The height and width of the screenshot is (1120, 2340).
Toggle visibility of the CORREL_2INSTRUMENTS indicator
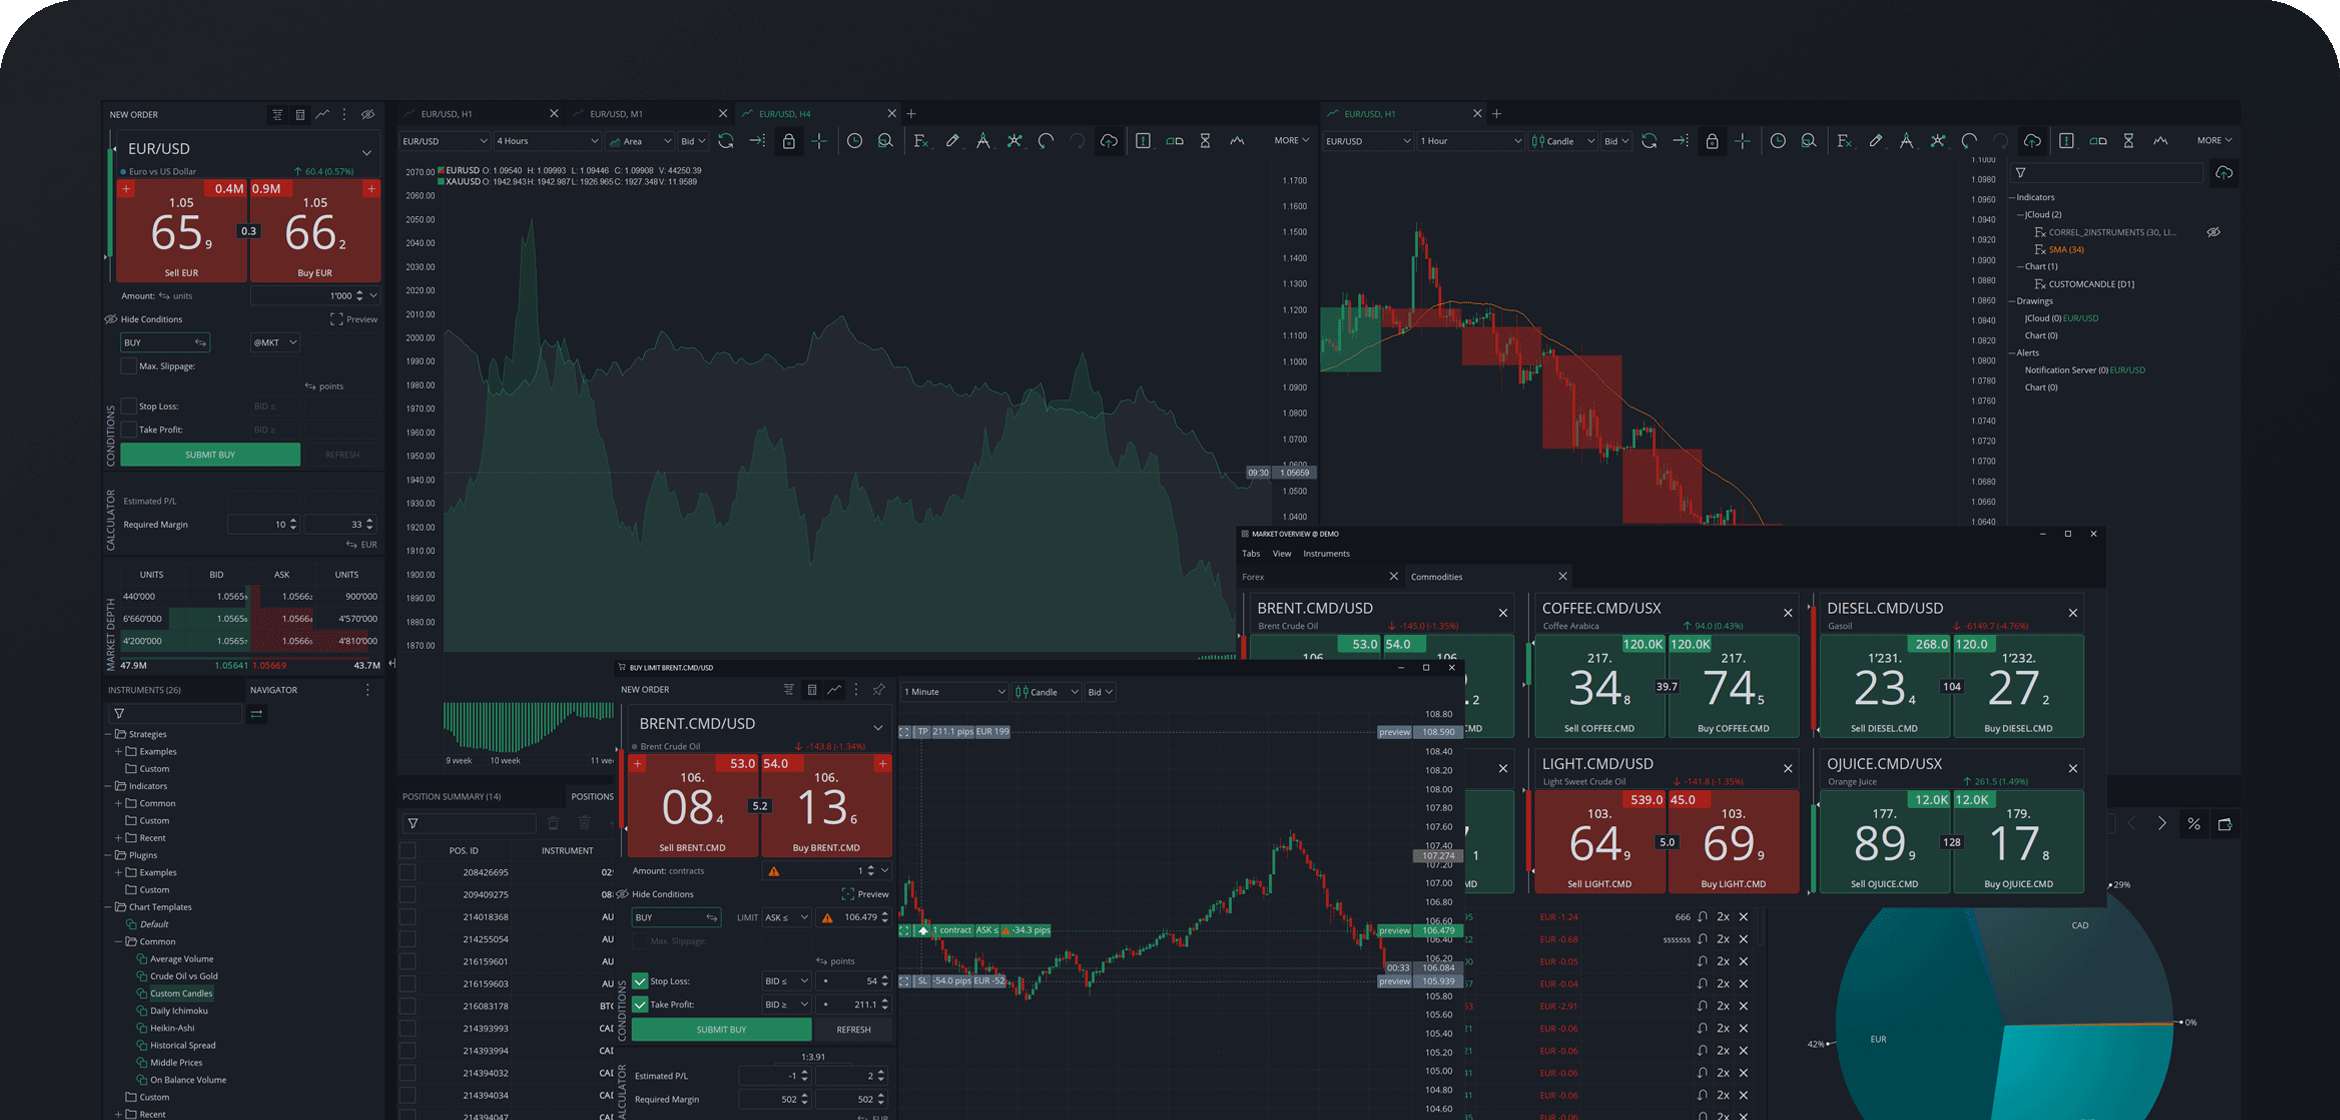click(x=2214, y=232)
